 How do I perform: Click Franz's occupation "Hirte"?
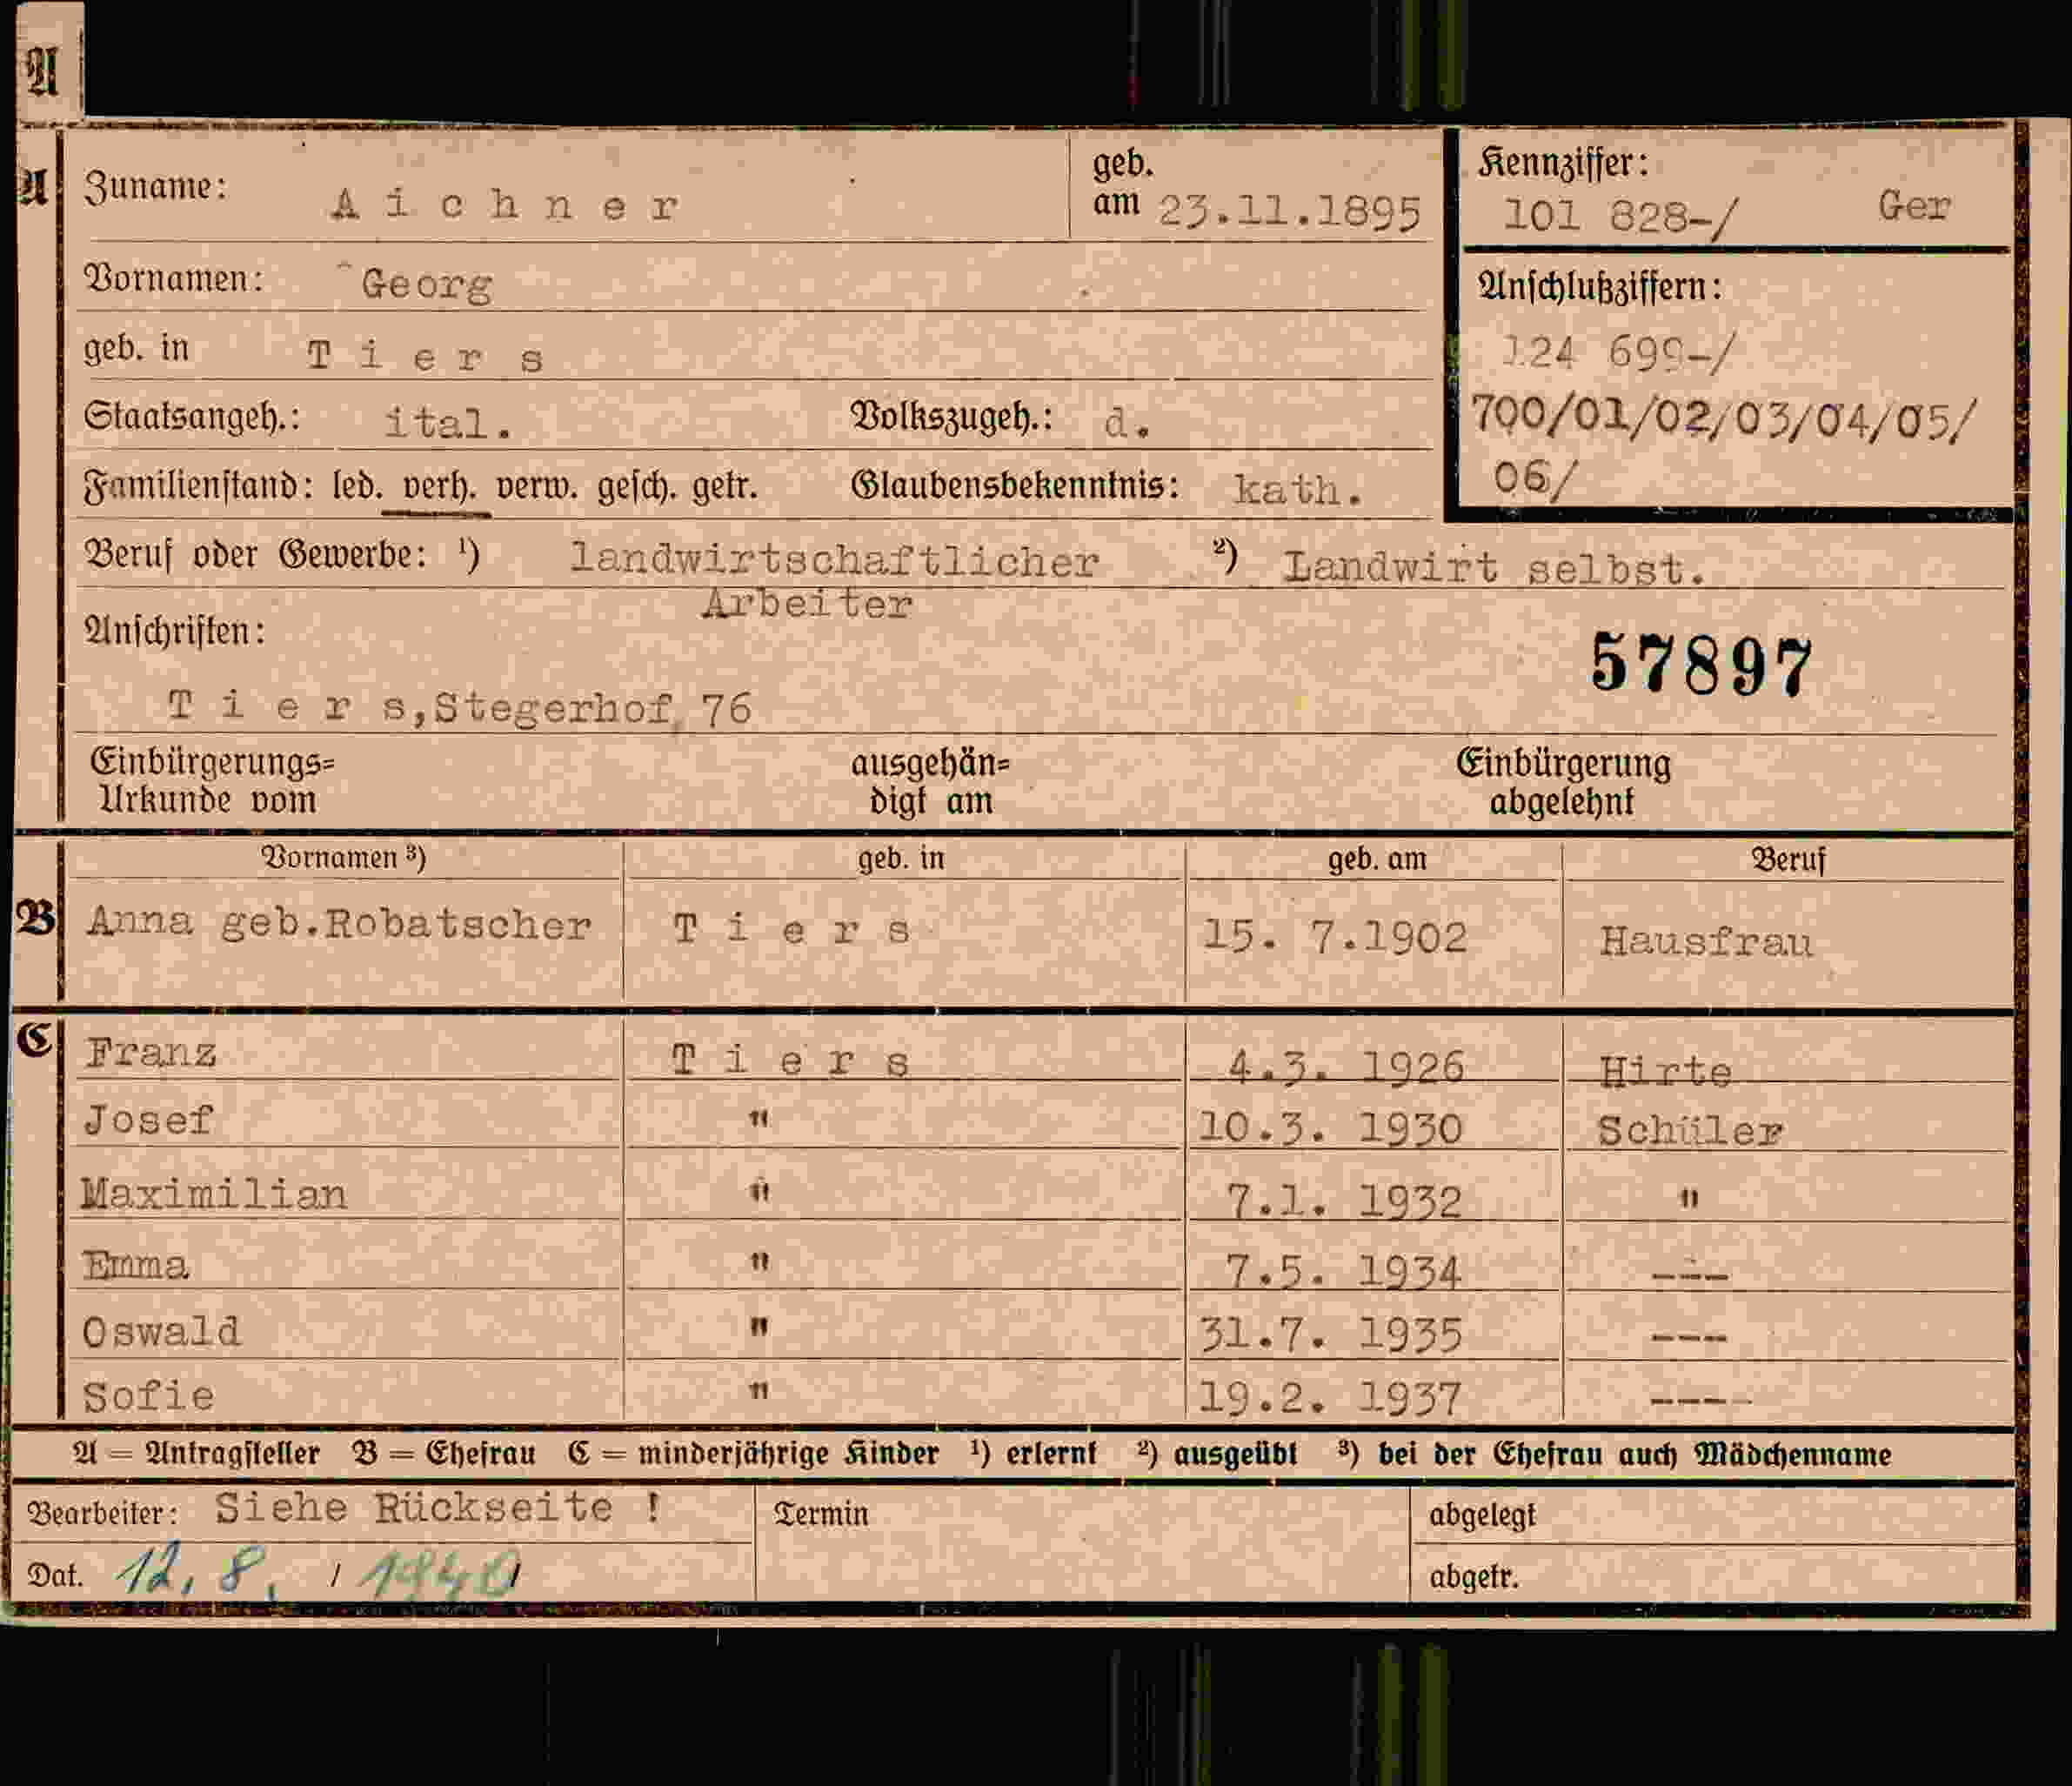click(x=1666, y=1072)
